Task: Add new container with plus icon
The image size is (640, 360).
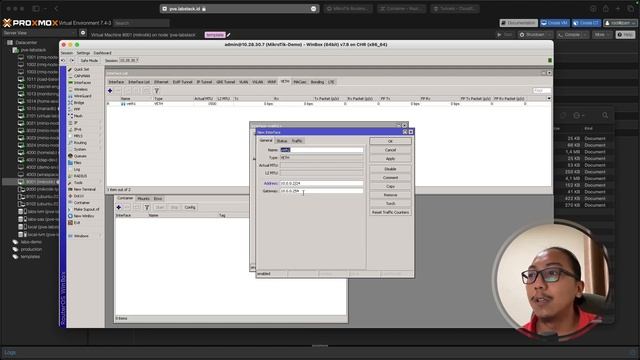Action: coord(119,207)
